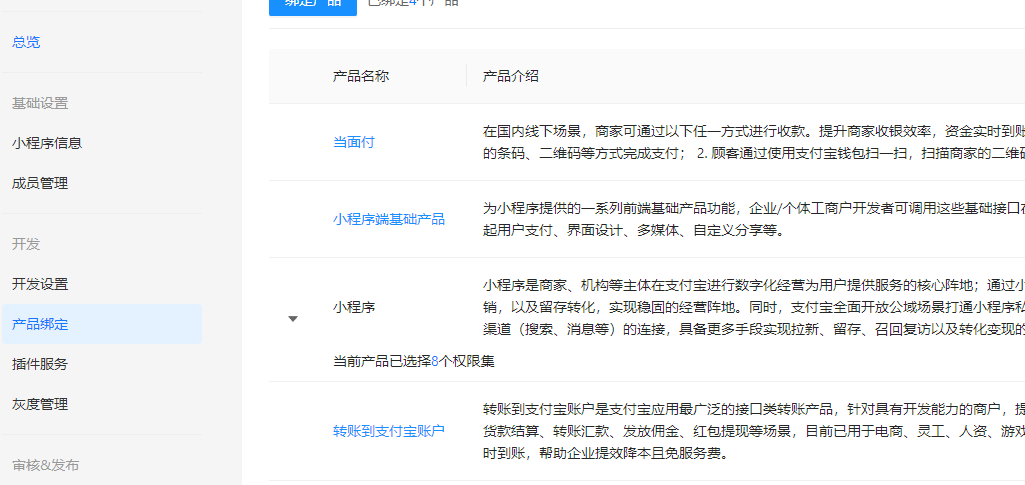The height and width of the screenshot is (485, 1025).
Task: Go to 成员管理 member management
Action: [x=40, y=184]
